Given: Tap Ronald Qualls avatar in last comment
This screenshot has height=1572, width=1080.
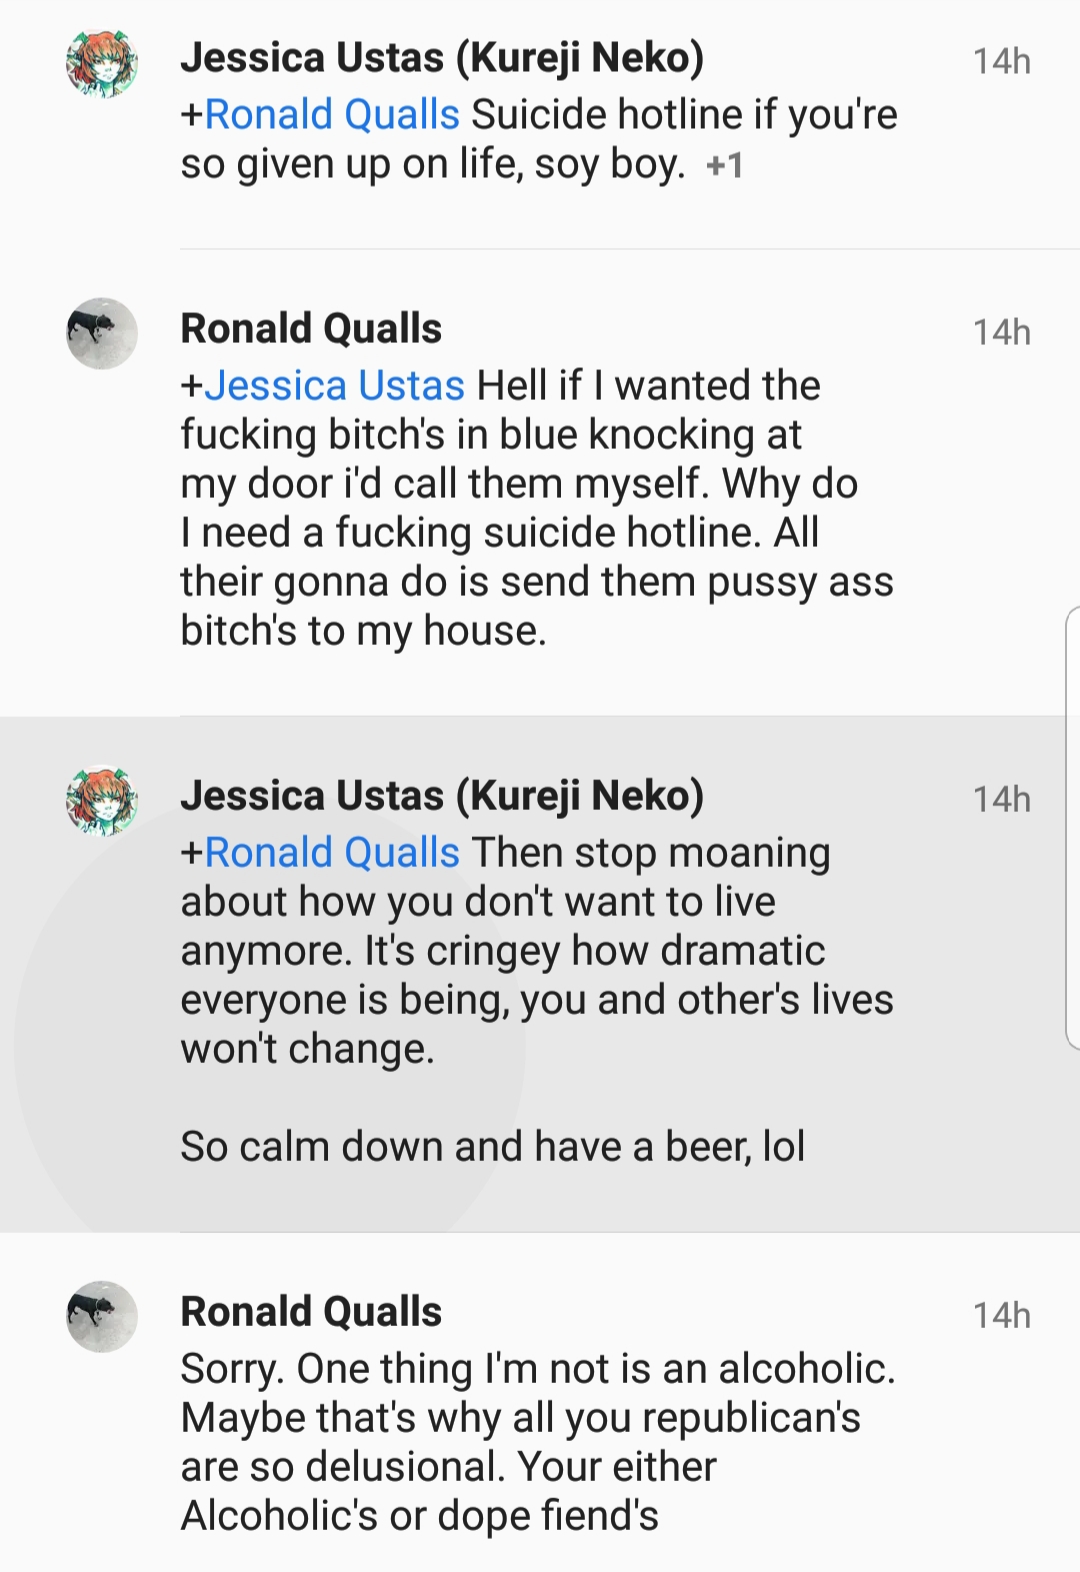Looking at the screenshot, I should (x=102, y=1316).
